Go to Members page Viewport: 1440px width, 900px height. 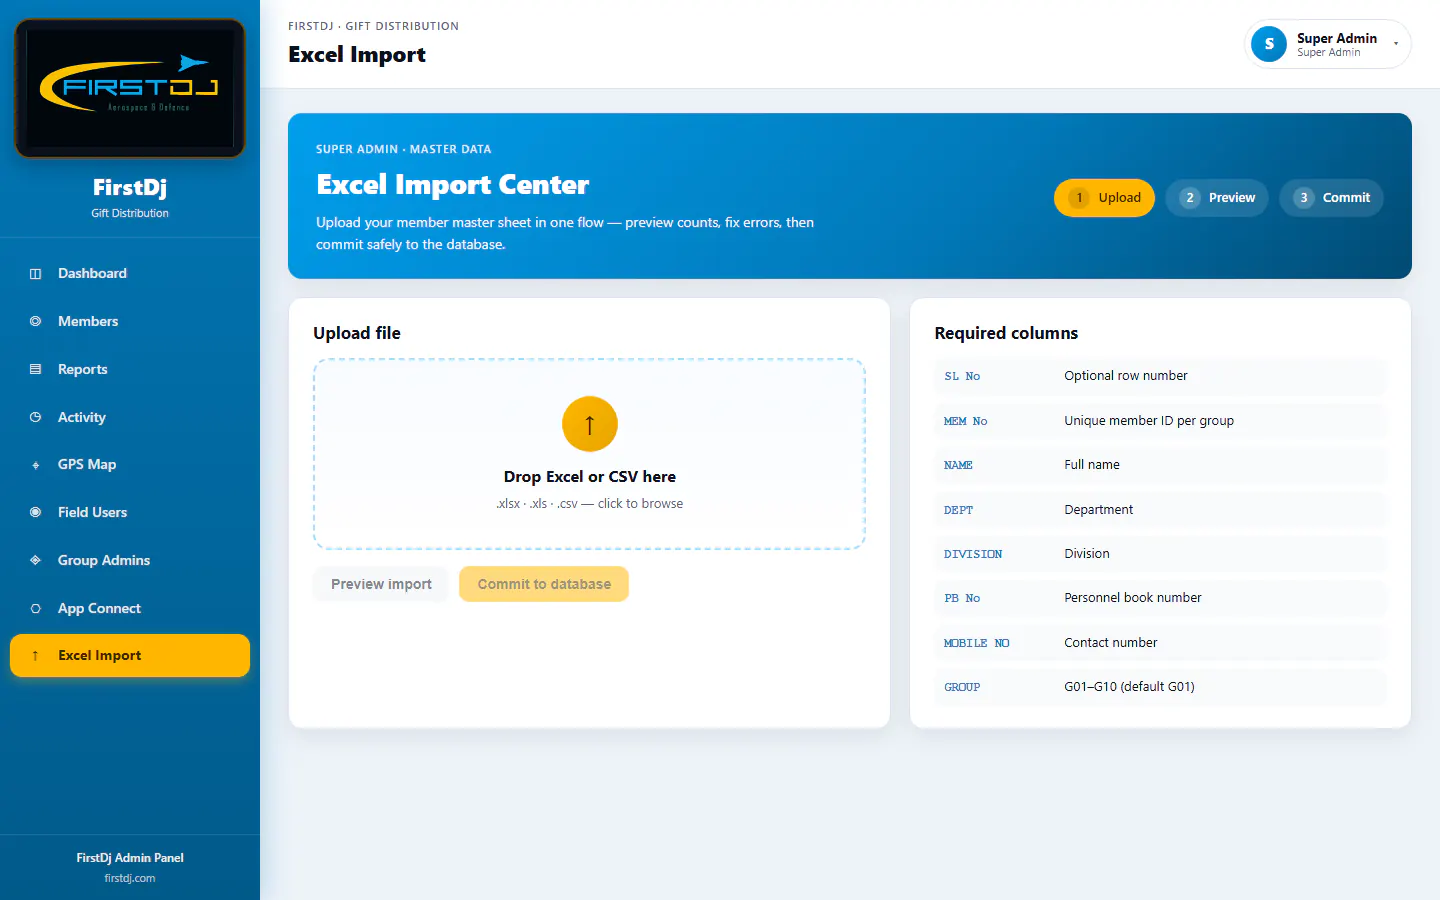pyautogui.click(x=130, y=322)
